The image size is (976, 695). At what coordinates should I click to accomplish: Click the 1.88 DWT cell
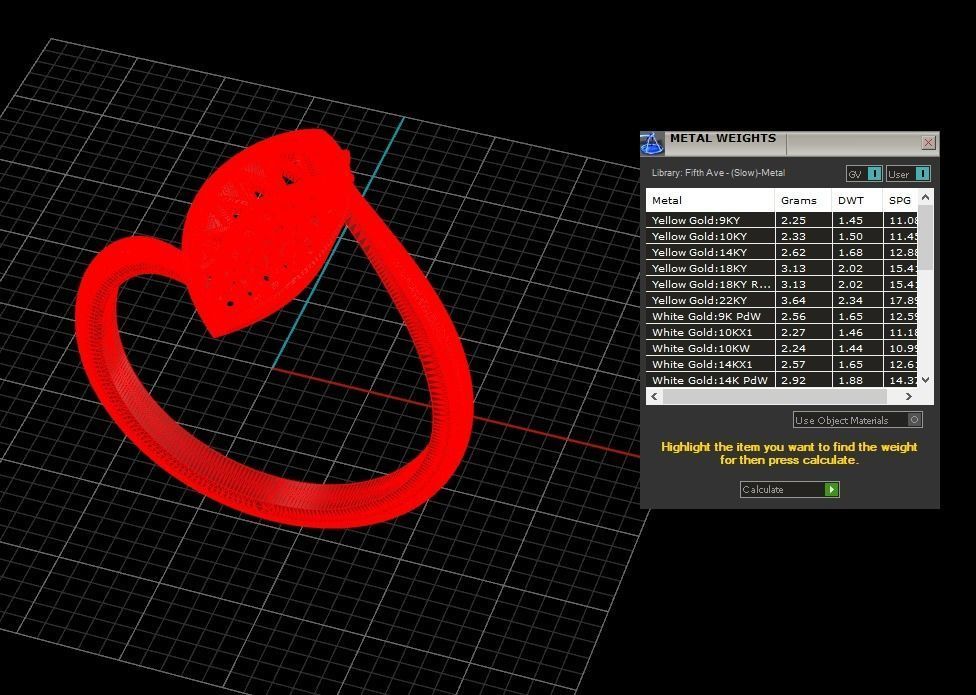click(857, 380)
